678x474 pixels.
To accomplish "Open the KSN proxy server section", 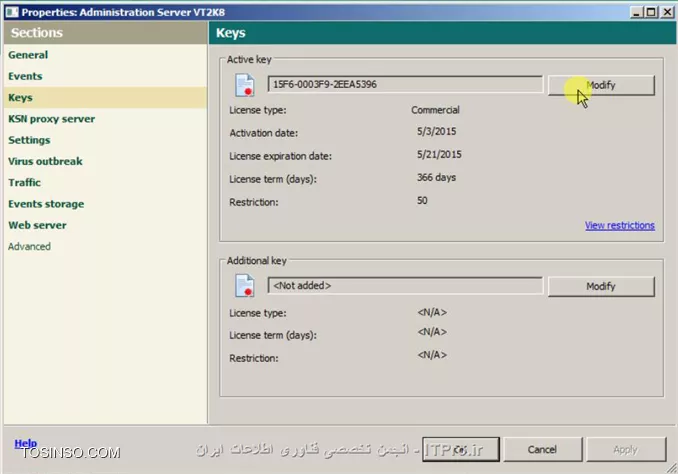I will [51, 119].
